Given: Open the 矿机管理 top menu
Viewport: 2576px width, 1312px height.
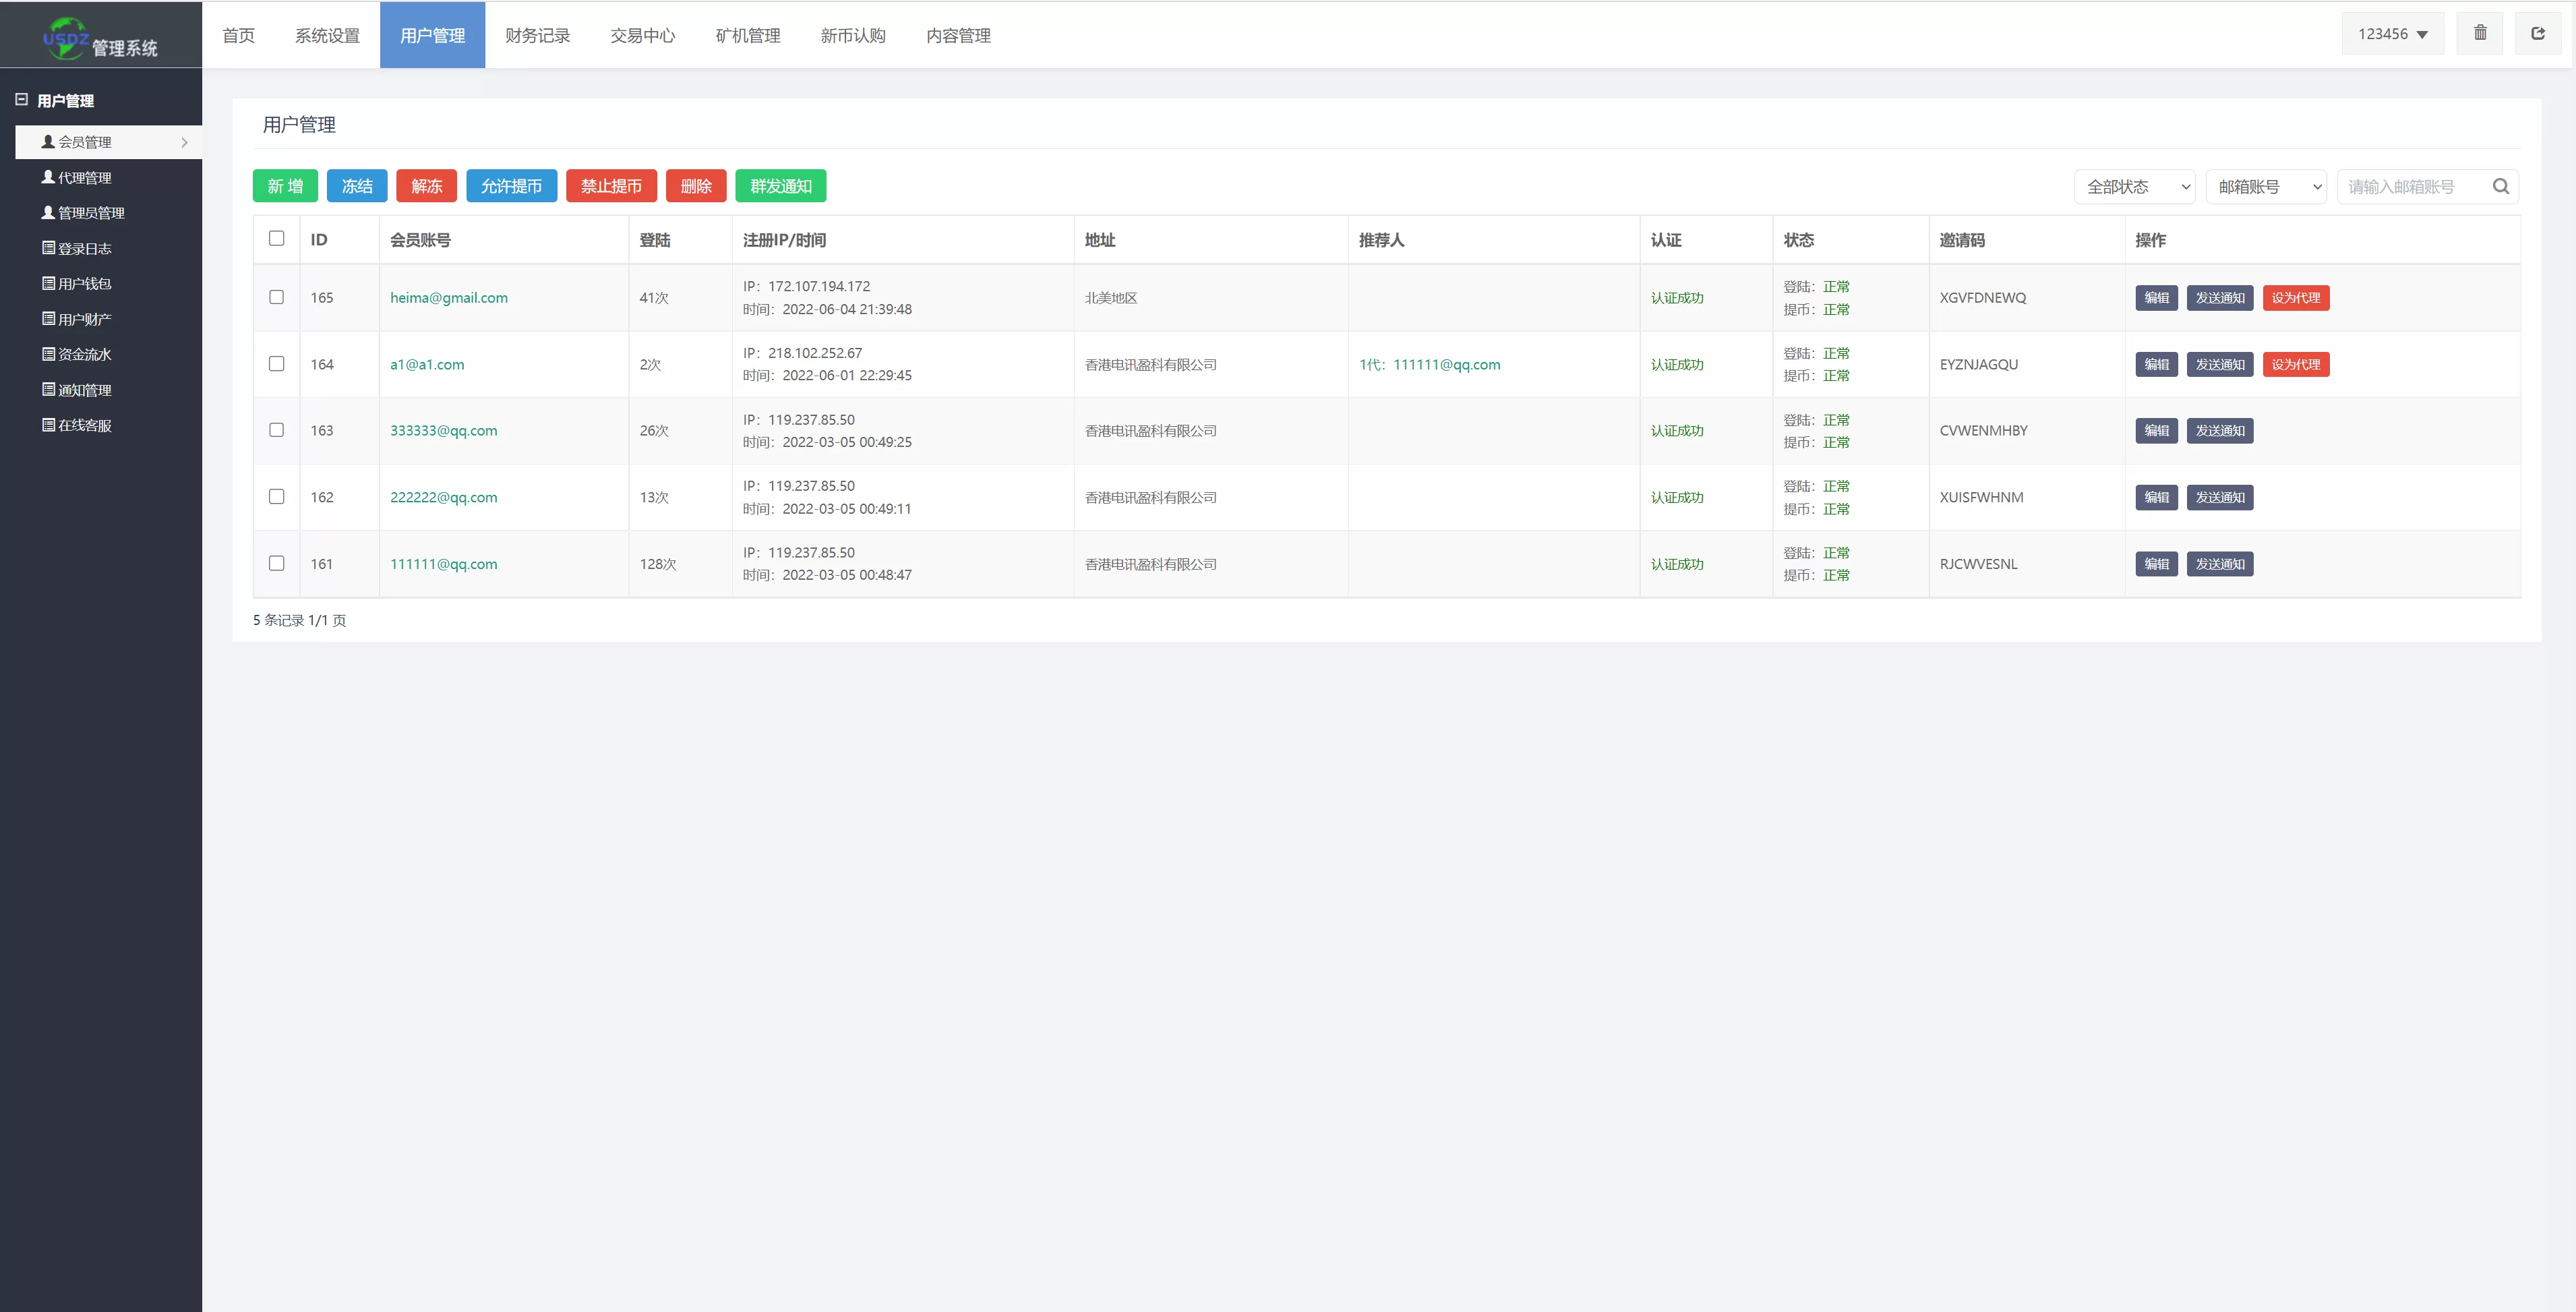Looking at the screenshot, I should (748, 36).
